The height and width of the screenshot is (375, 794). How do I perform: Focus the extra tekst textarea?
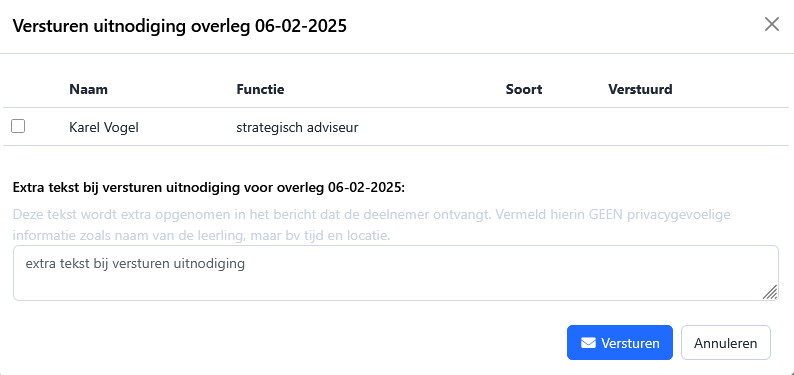(395, 273)
